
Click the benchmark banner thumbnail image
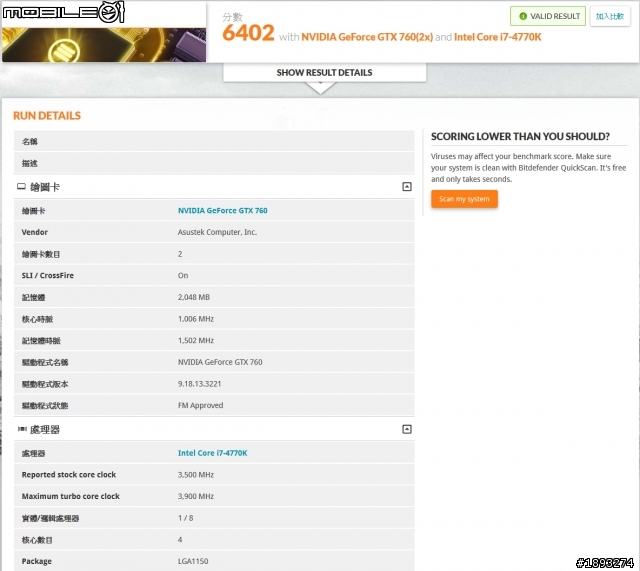pyautogui.click(x=104, y=45)
